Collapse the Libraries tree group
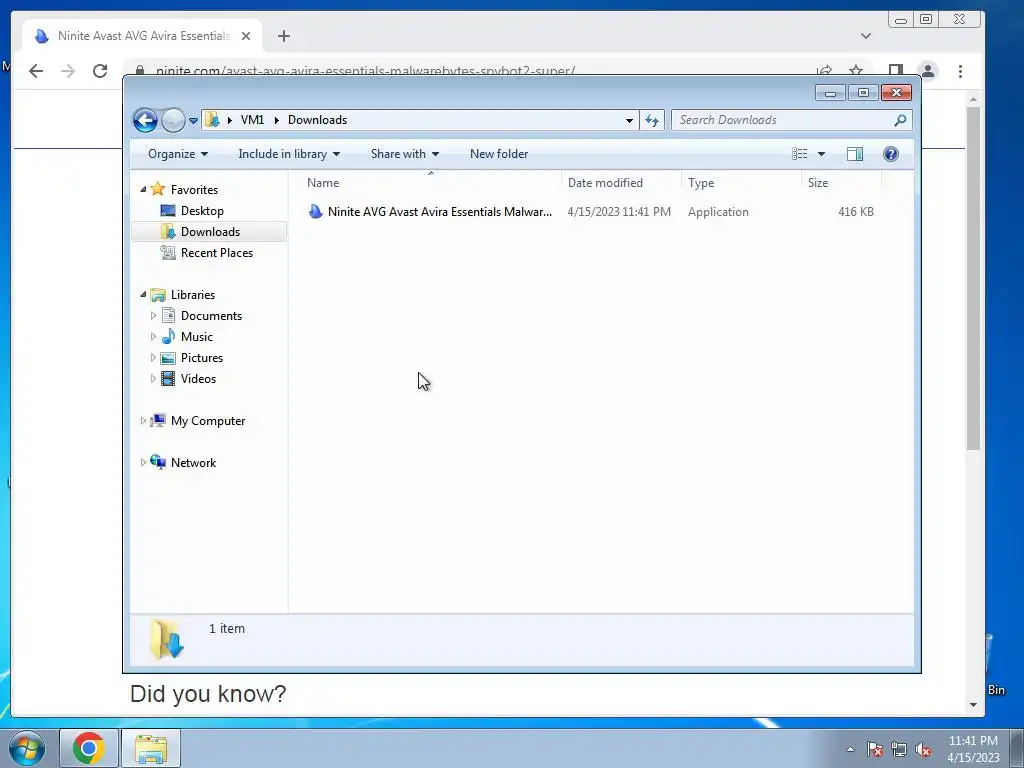Image resolution: width=1024 pixels, height=768 pixels. coord(143,295)
